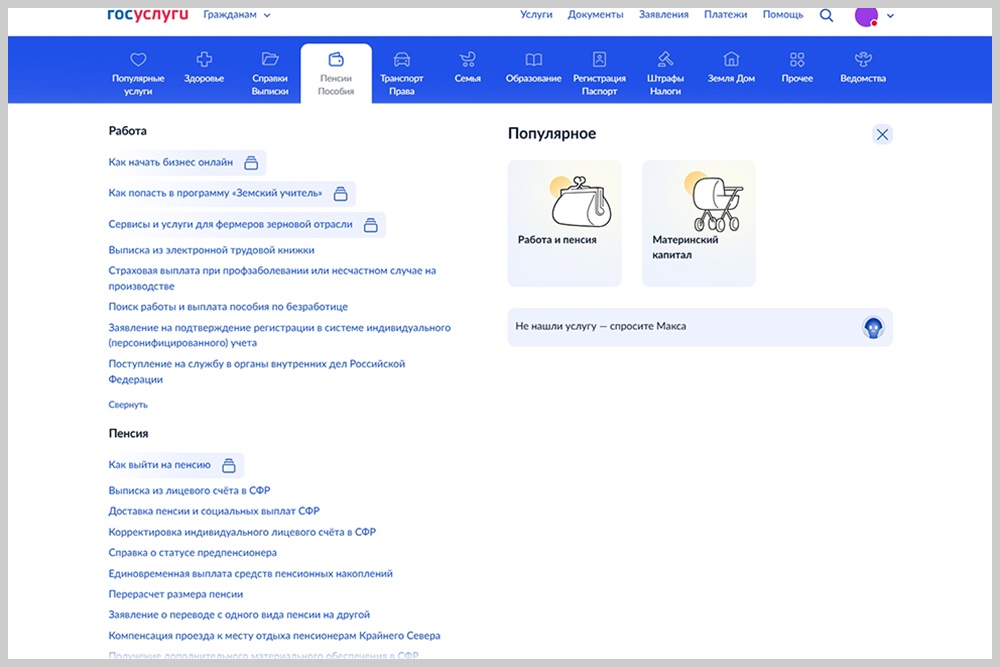Open Как выйти на пенсию
The width and height of the screenshot is (1000, 667).
(159, 465)
